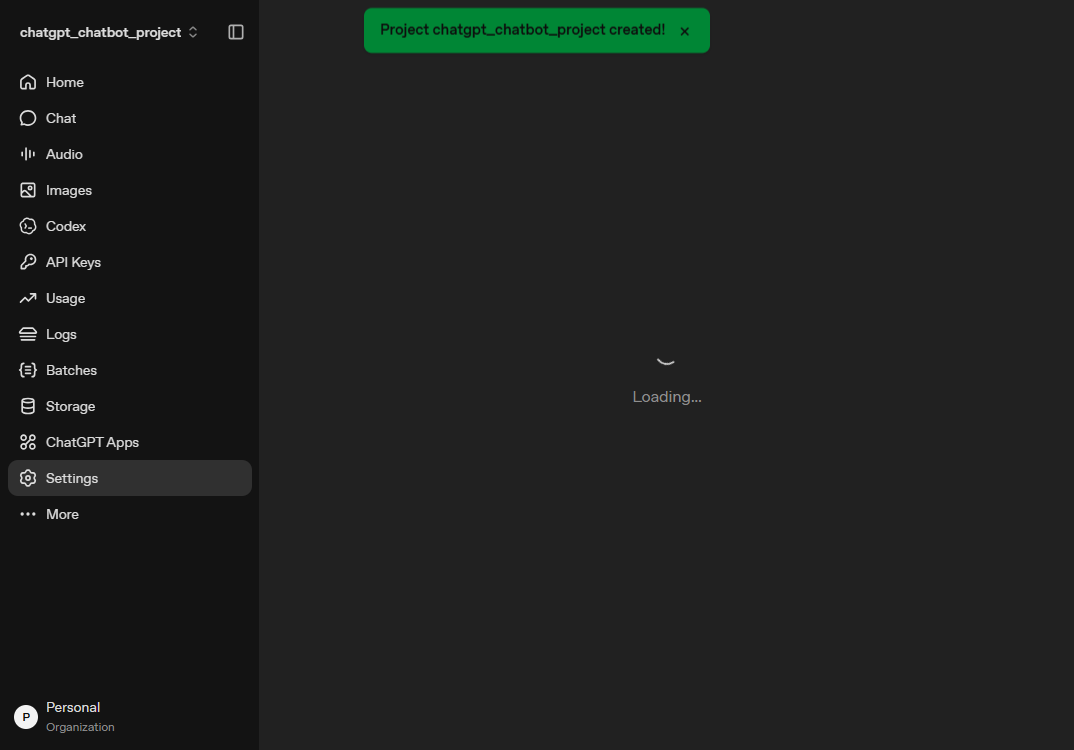Click the Logs stack icon
Image resolution: width=1074 pixels, height=750 pixels.
(27, 334)
